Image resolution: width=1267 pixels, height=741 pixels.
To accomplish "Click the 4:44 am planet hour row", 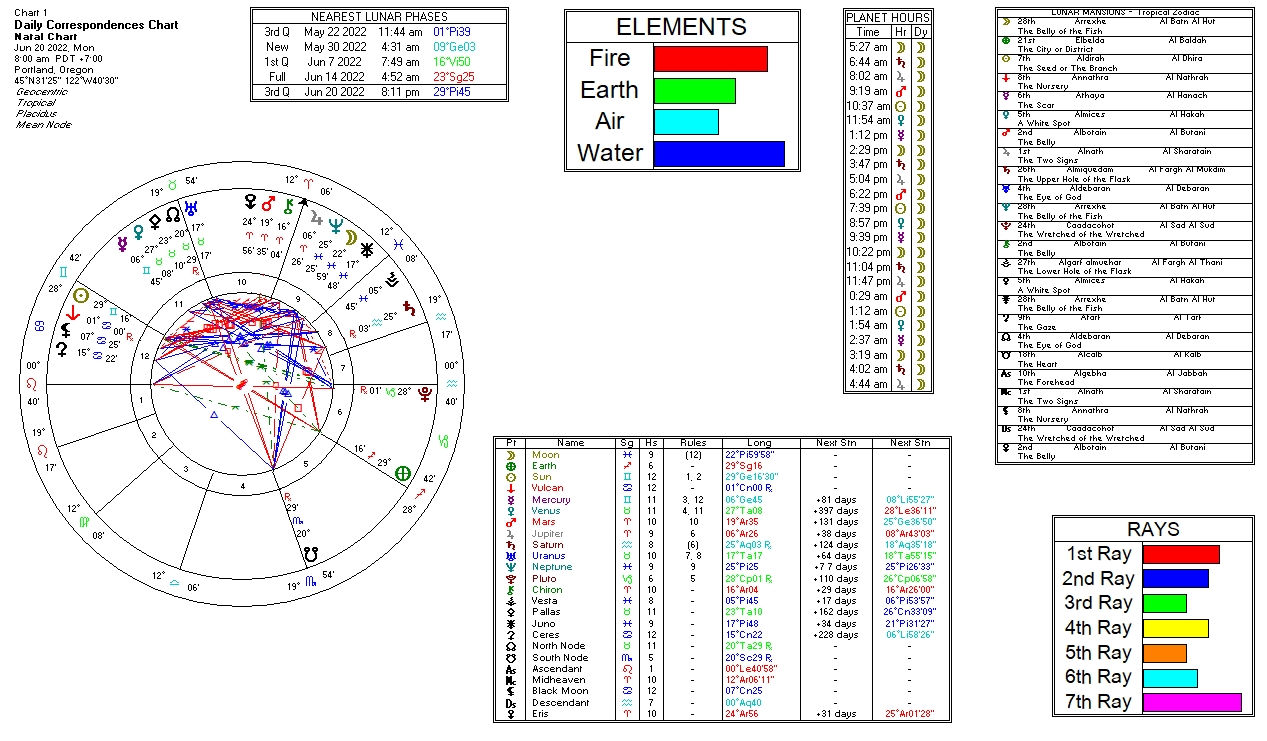I will (888, 384).
